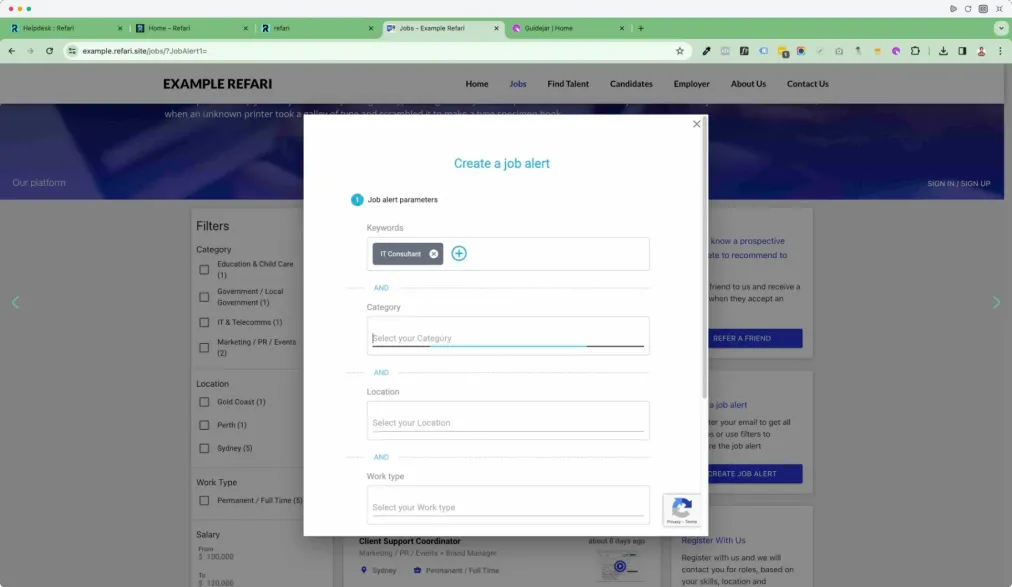Viewport: 1012px width, 587px height.
Task: Open the Client Support Coordinator job
Action: coord(410,541)
